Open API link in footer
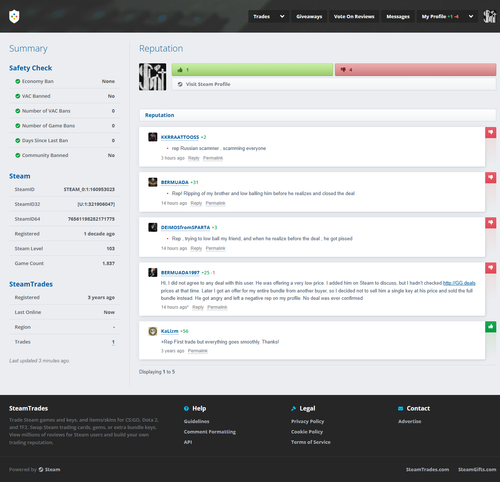 pos(188,442)
